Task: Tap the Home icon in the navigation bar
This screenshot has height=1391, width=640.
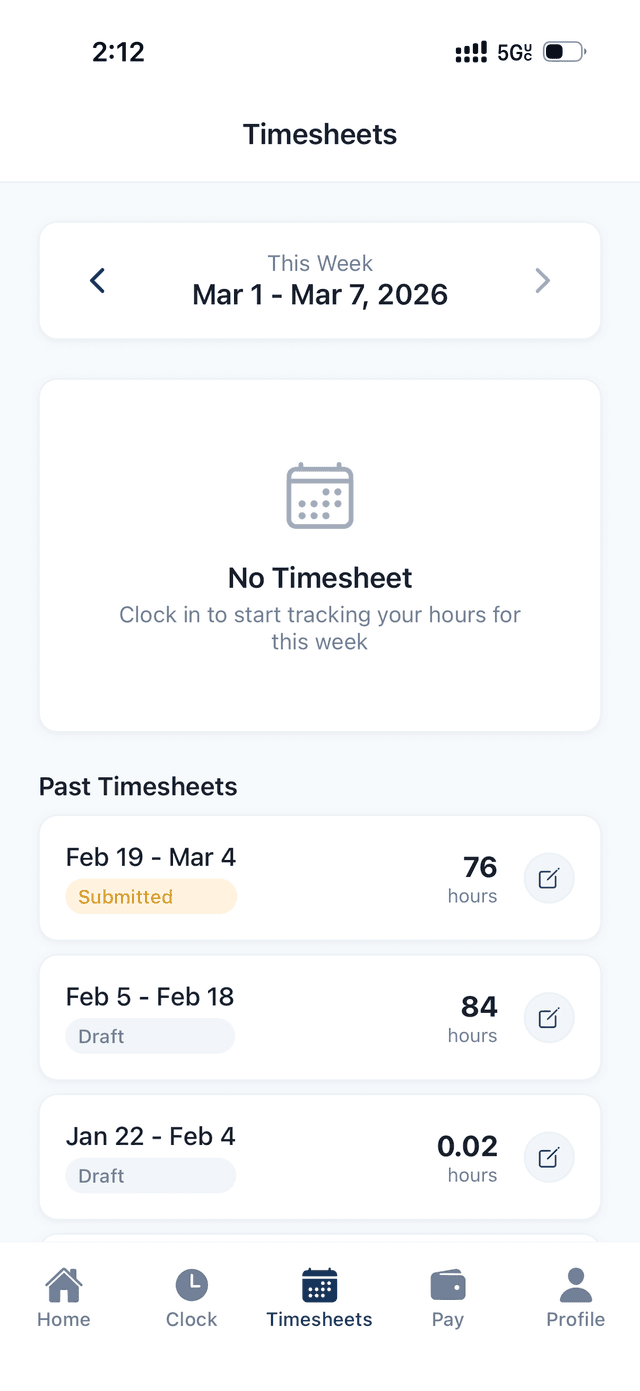Action: (63, 1280)
